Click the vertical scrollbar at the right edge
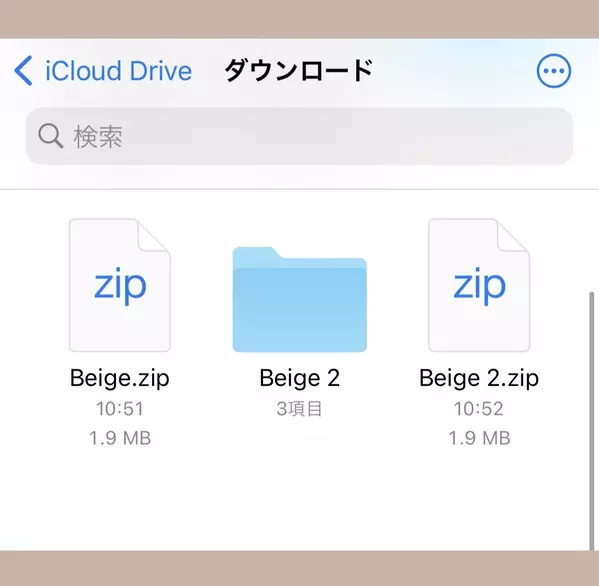The width and height of the screenshot is (599, 586). pyautogui.click(x=592, y=420)
